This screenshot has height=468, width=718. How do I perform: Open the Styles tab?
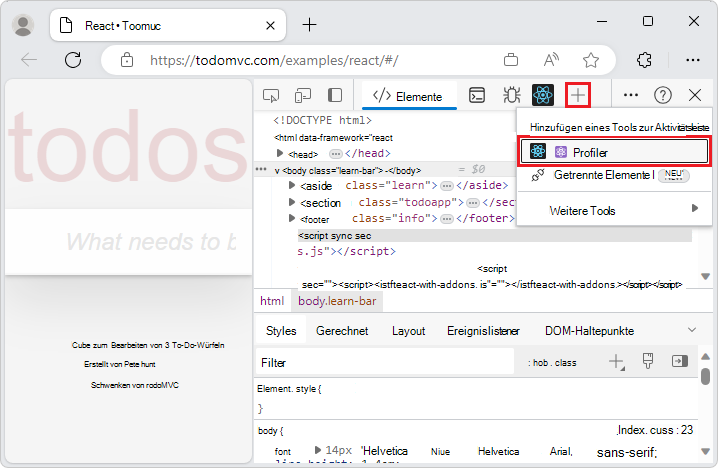(x=281, y=331)
